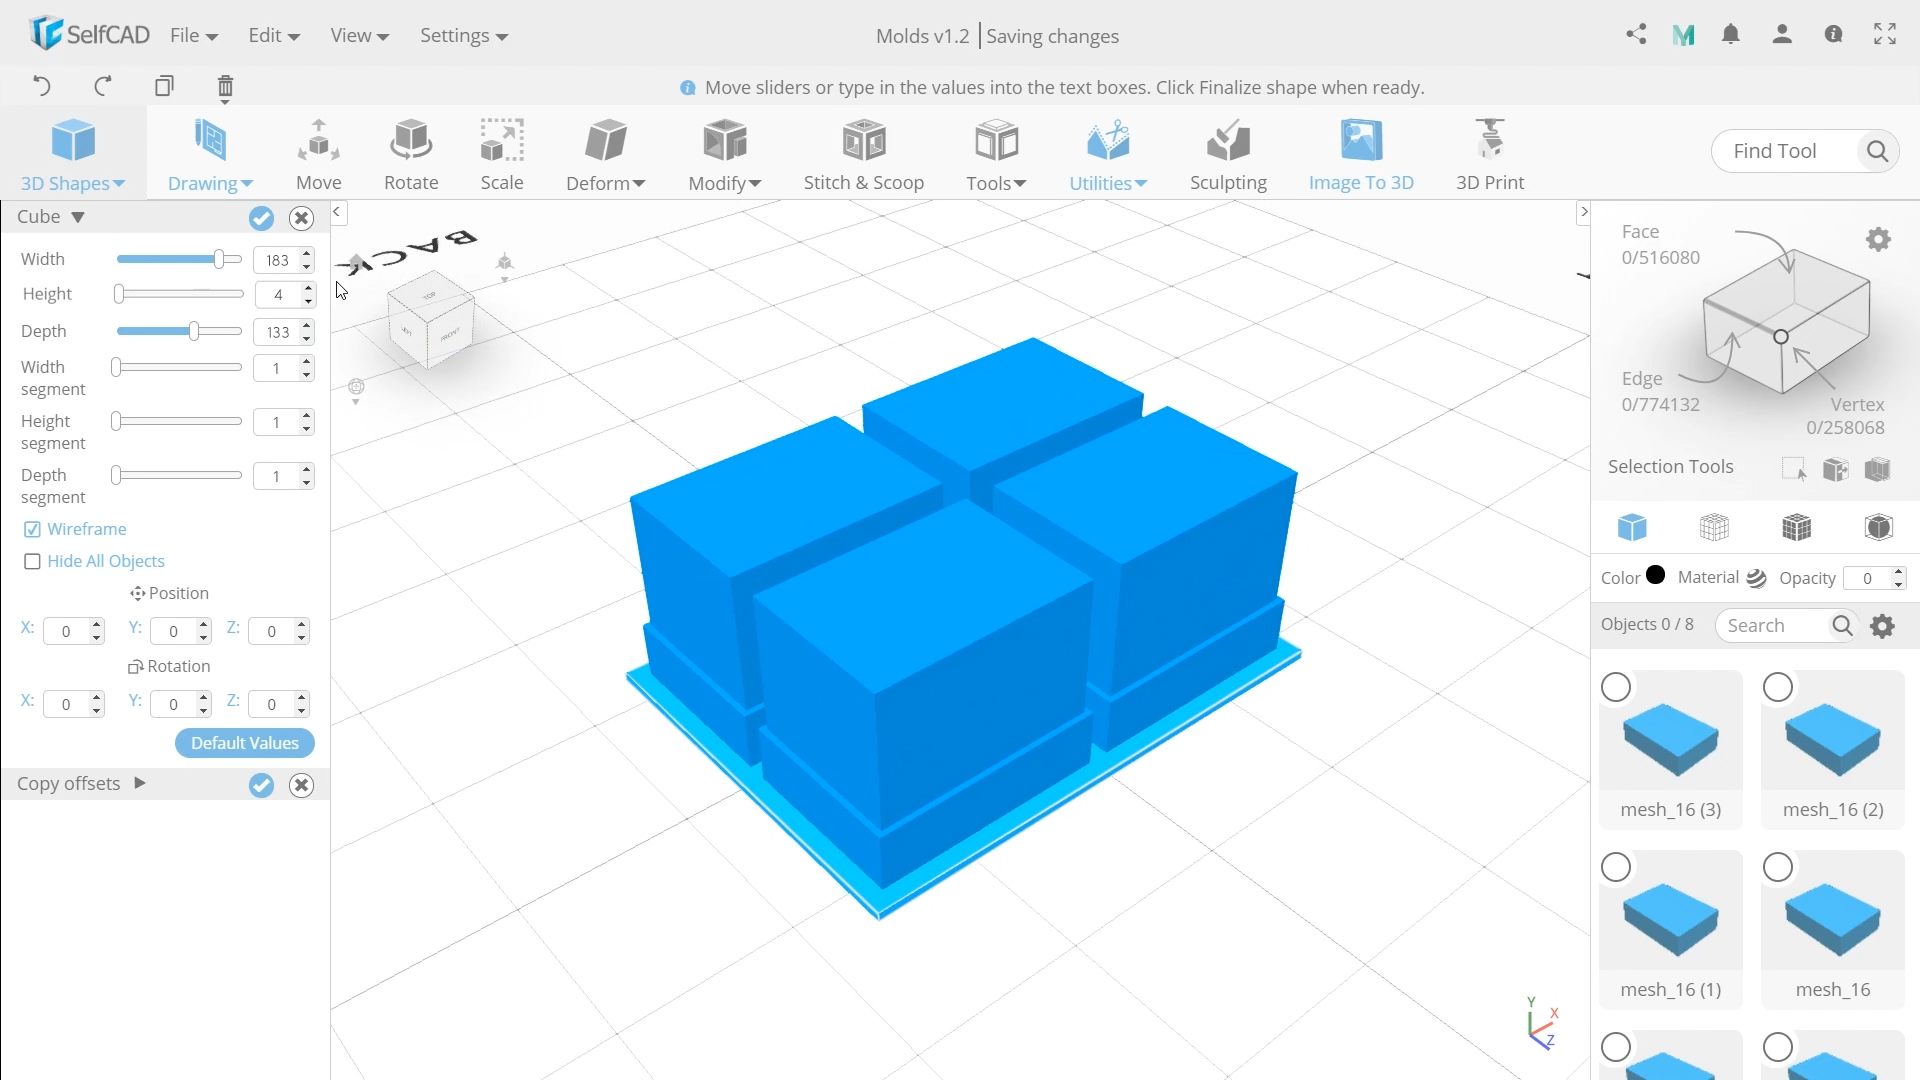Click the objects Search magnifier icon
1920x1080 pixels.
point(1842,626)
